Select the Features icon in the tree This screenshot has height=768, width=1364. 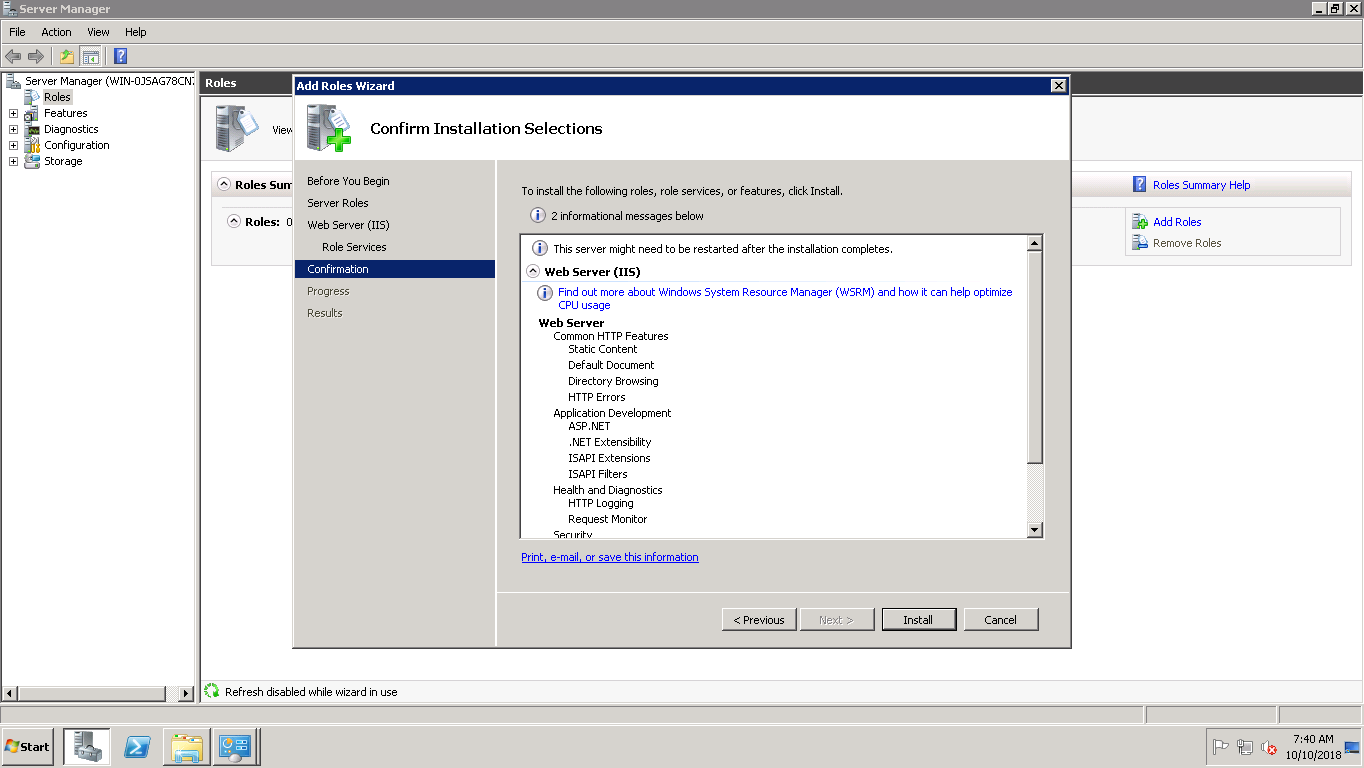point(32,113)
